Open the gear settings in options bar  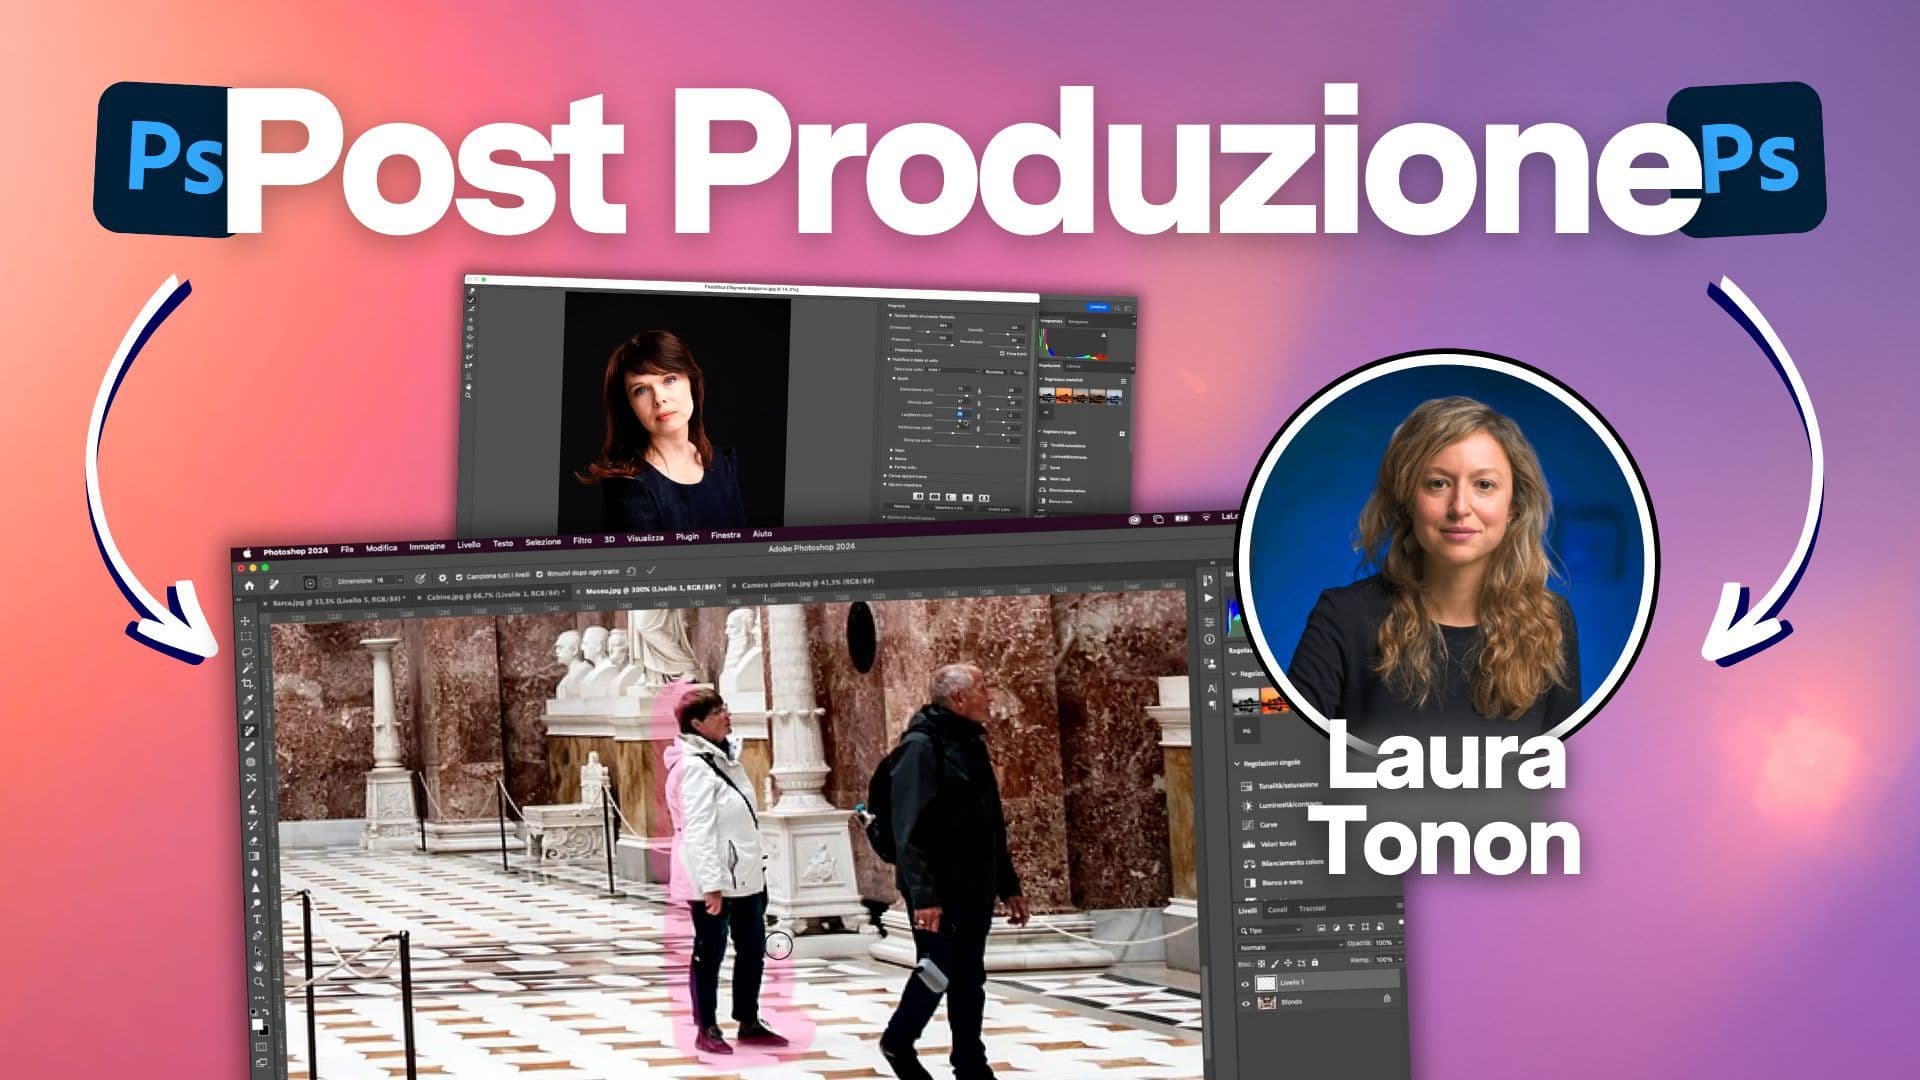[442, 578]
